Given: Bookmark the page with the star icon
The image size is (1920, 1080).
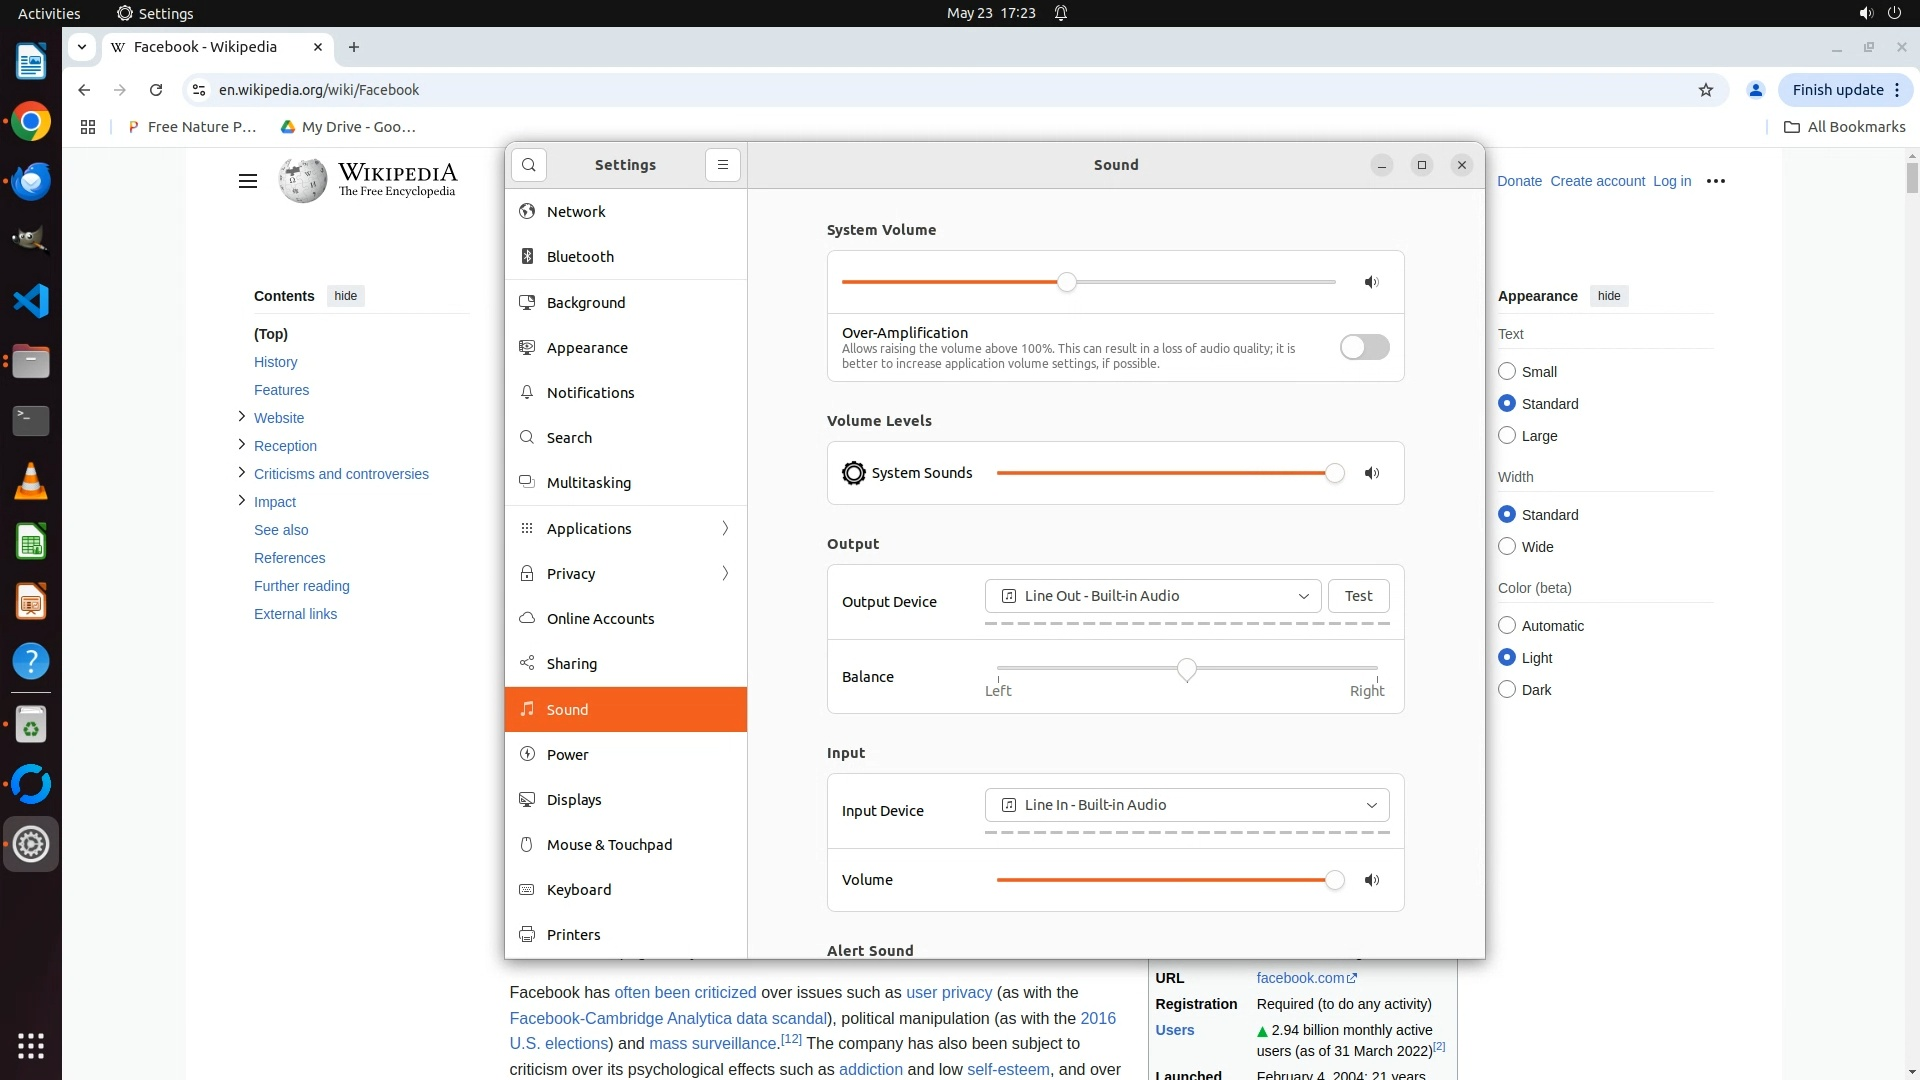Looking at the screenshot, I should pyautogui.click(x=1706, y=90).
